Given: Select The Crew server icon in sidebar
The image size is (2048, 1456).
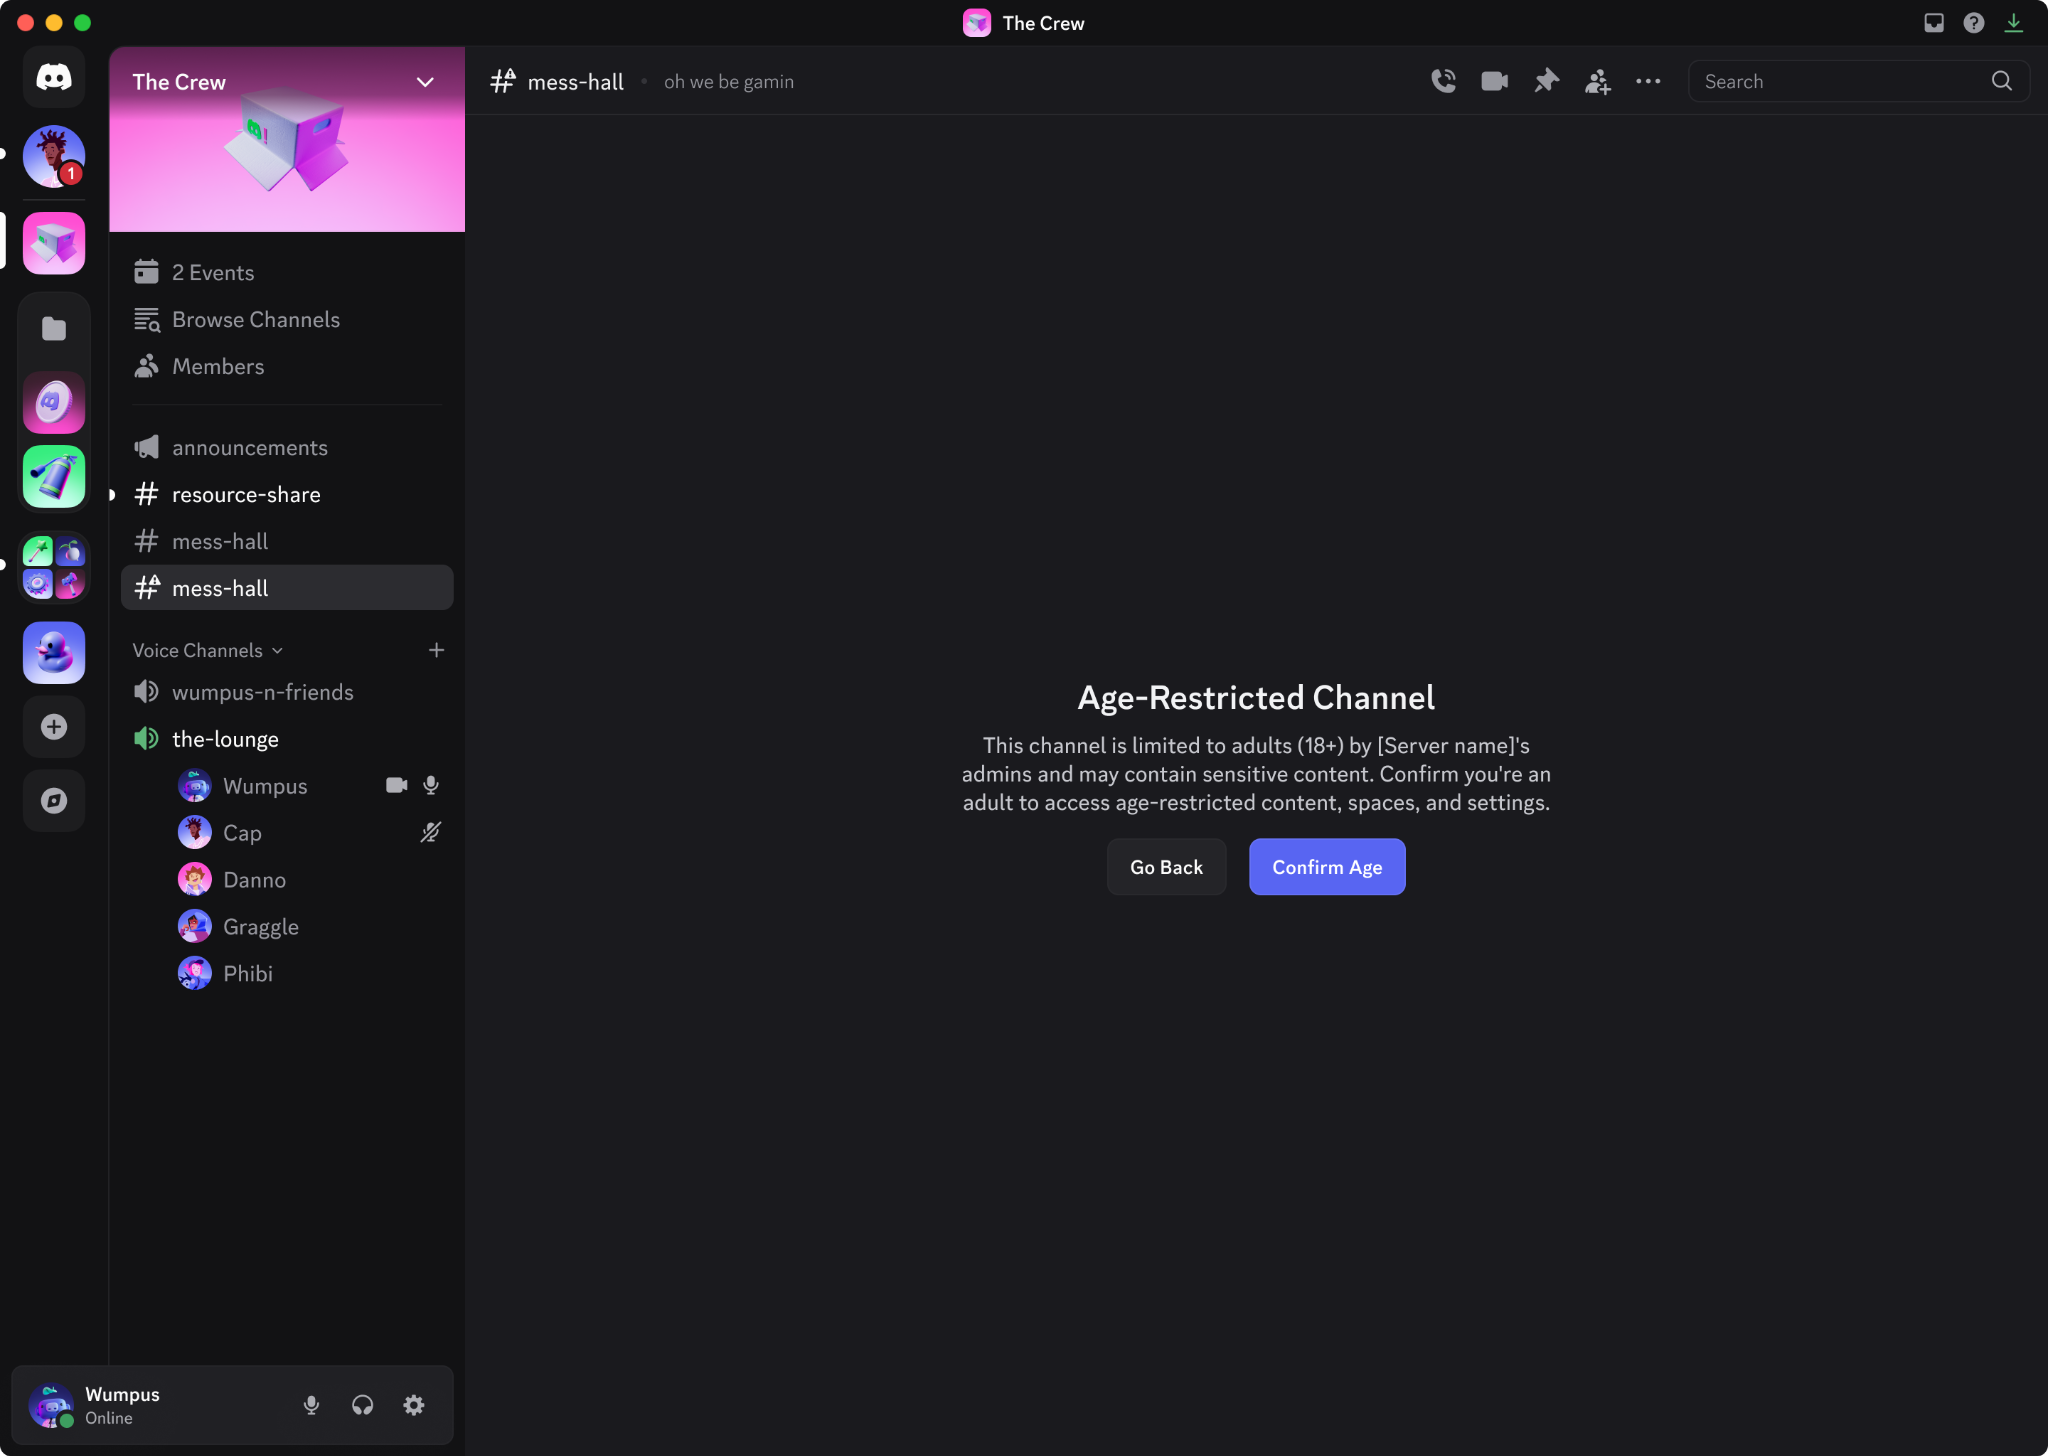Looking at the screenshot, I should [x=54, y=243].
